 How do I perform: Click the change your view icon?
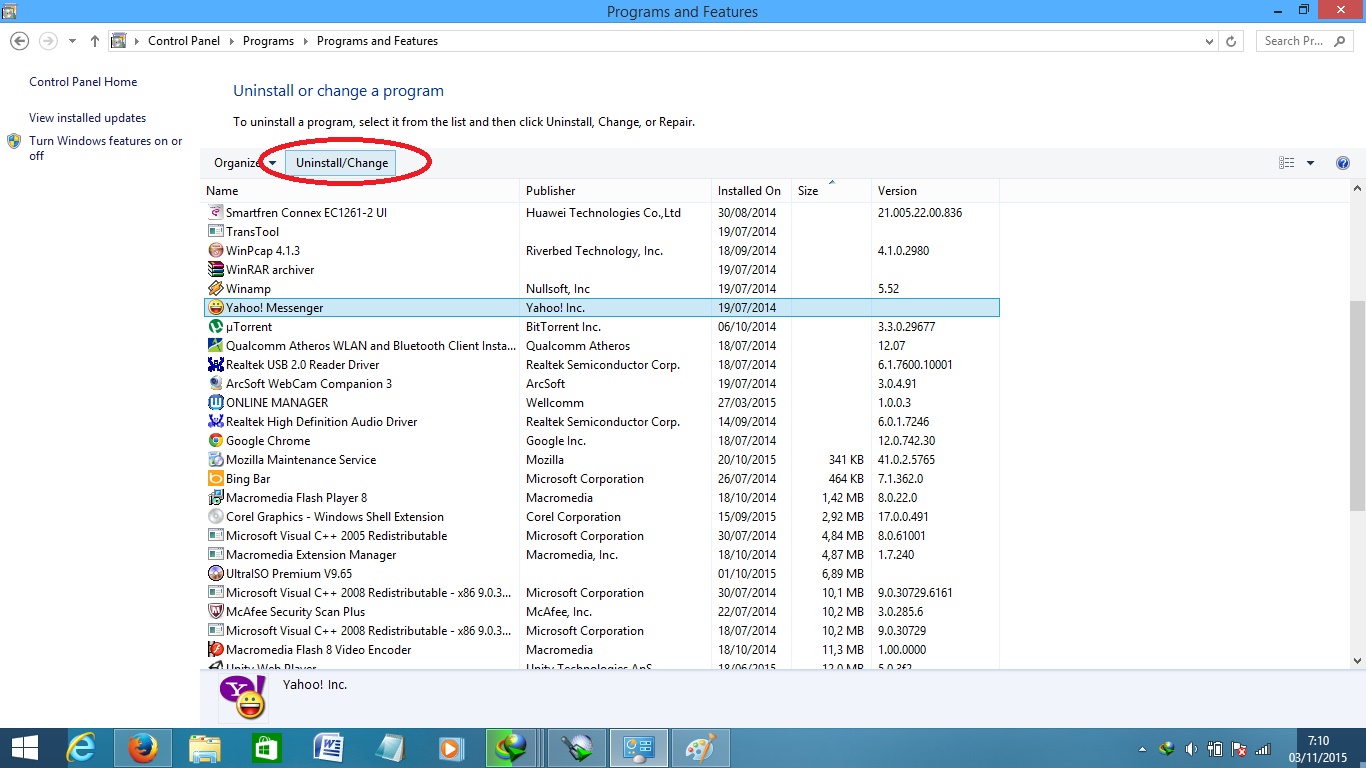(1287, 163)
